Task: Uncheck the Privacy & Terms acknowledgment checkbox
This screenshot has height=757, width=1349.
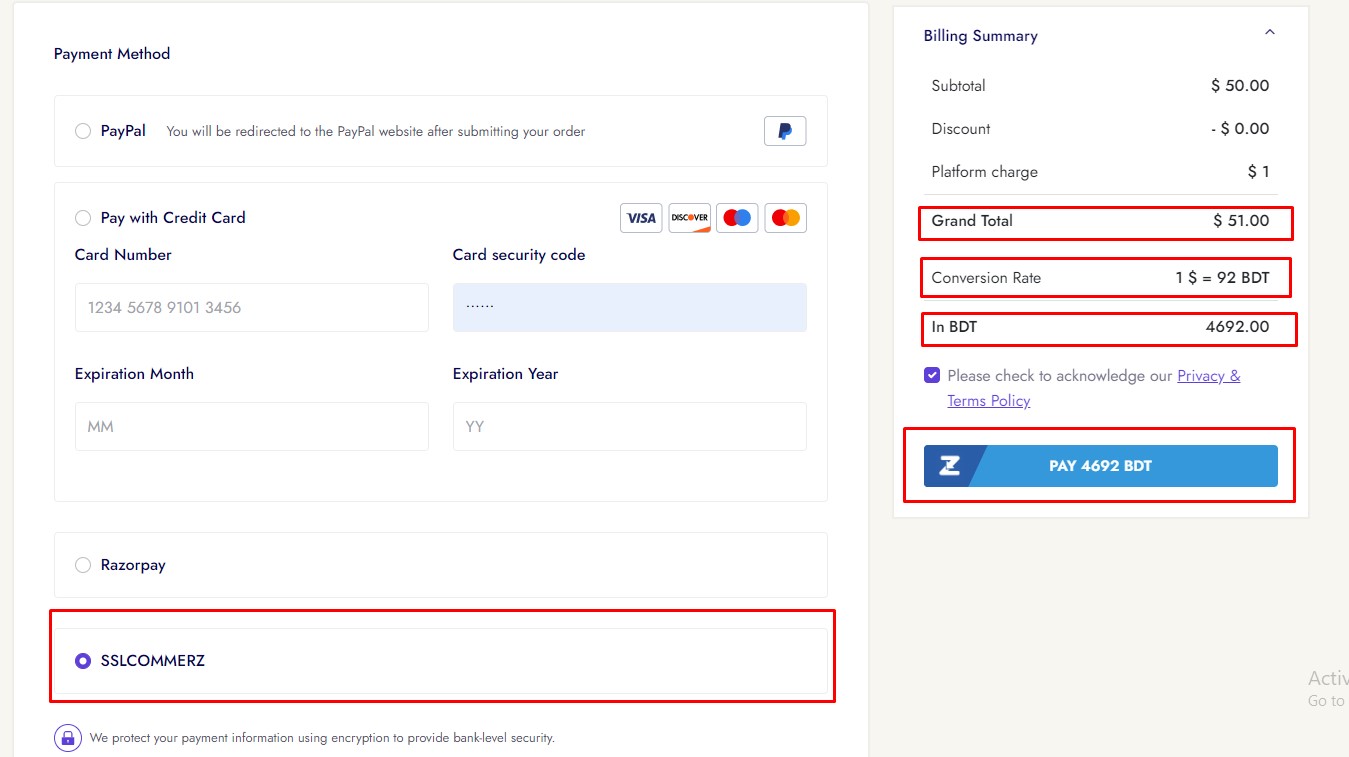Action: (x=932, y=376)
